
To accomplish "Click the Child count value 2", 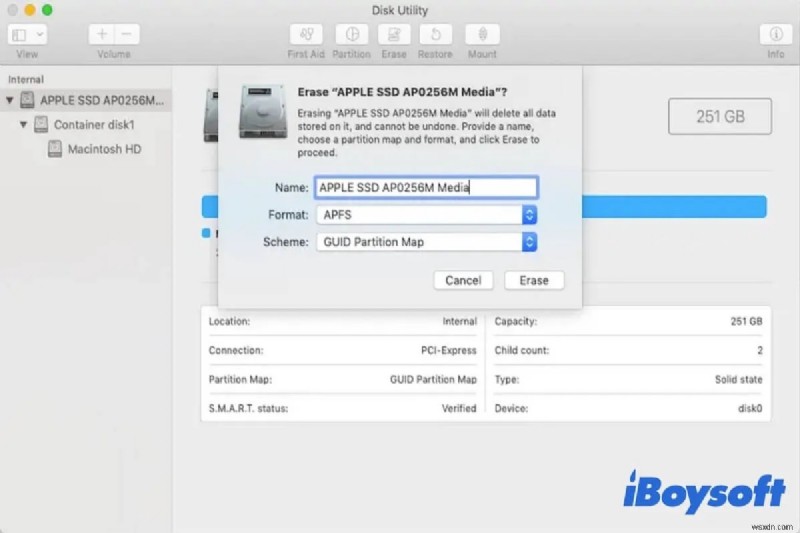I will [760, 350].
